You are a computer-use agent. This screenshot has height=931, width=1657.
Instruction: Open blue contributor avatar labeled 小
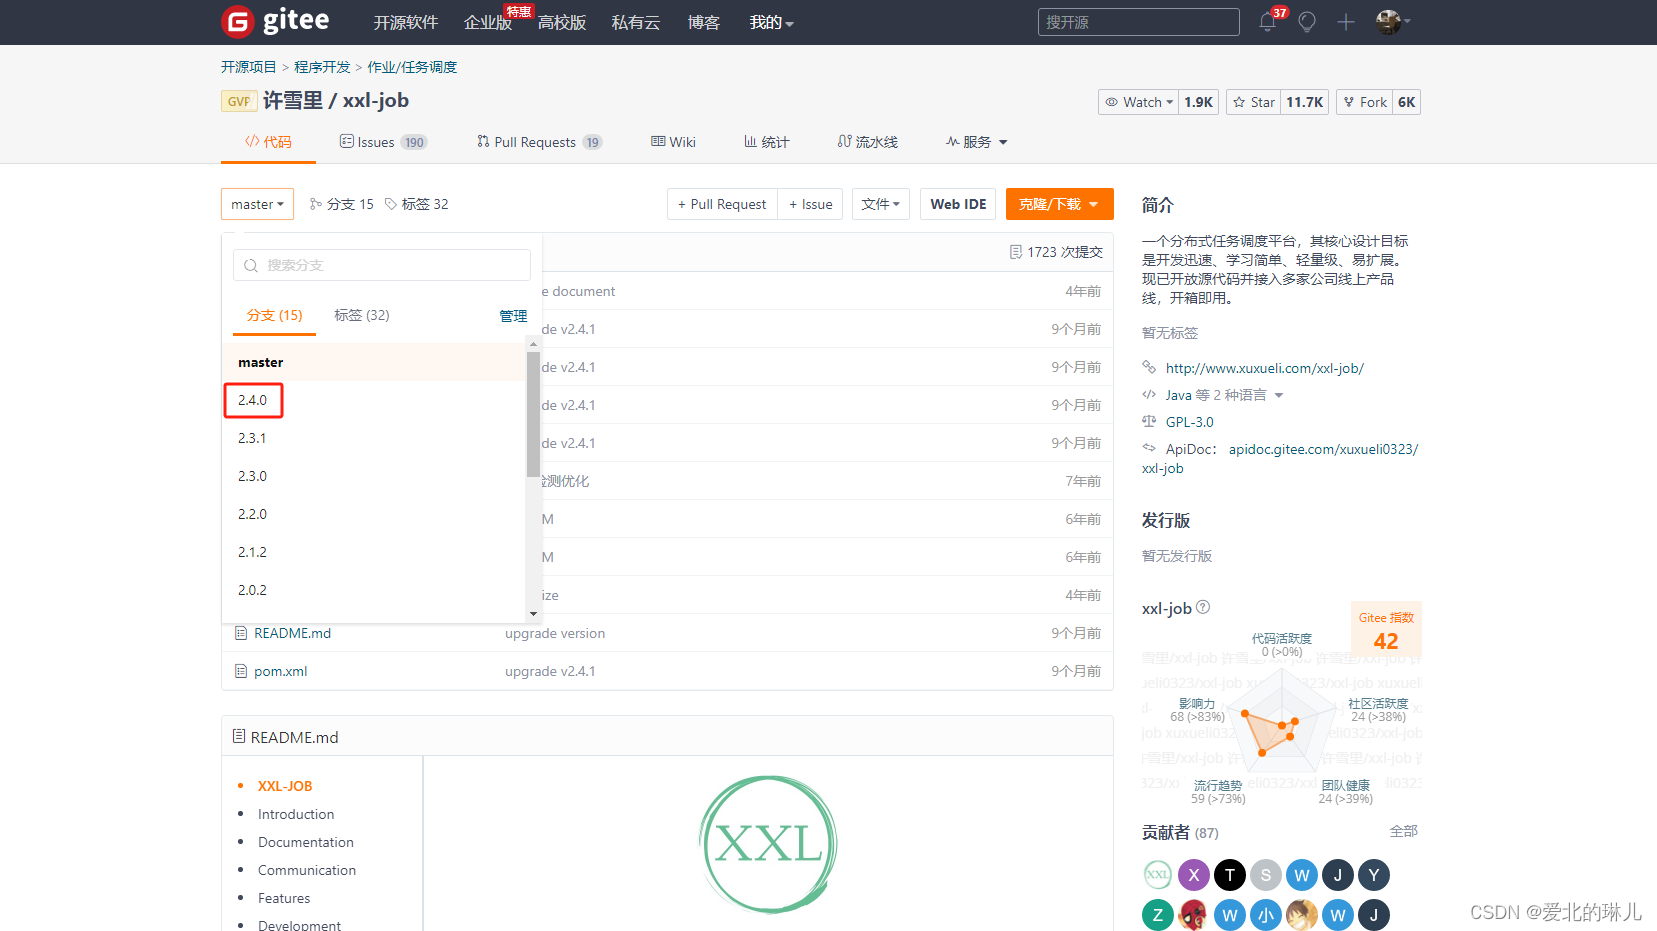(x=1265, y=914)
